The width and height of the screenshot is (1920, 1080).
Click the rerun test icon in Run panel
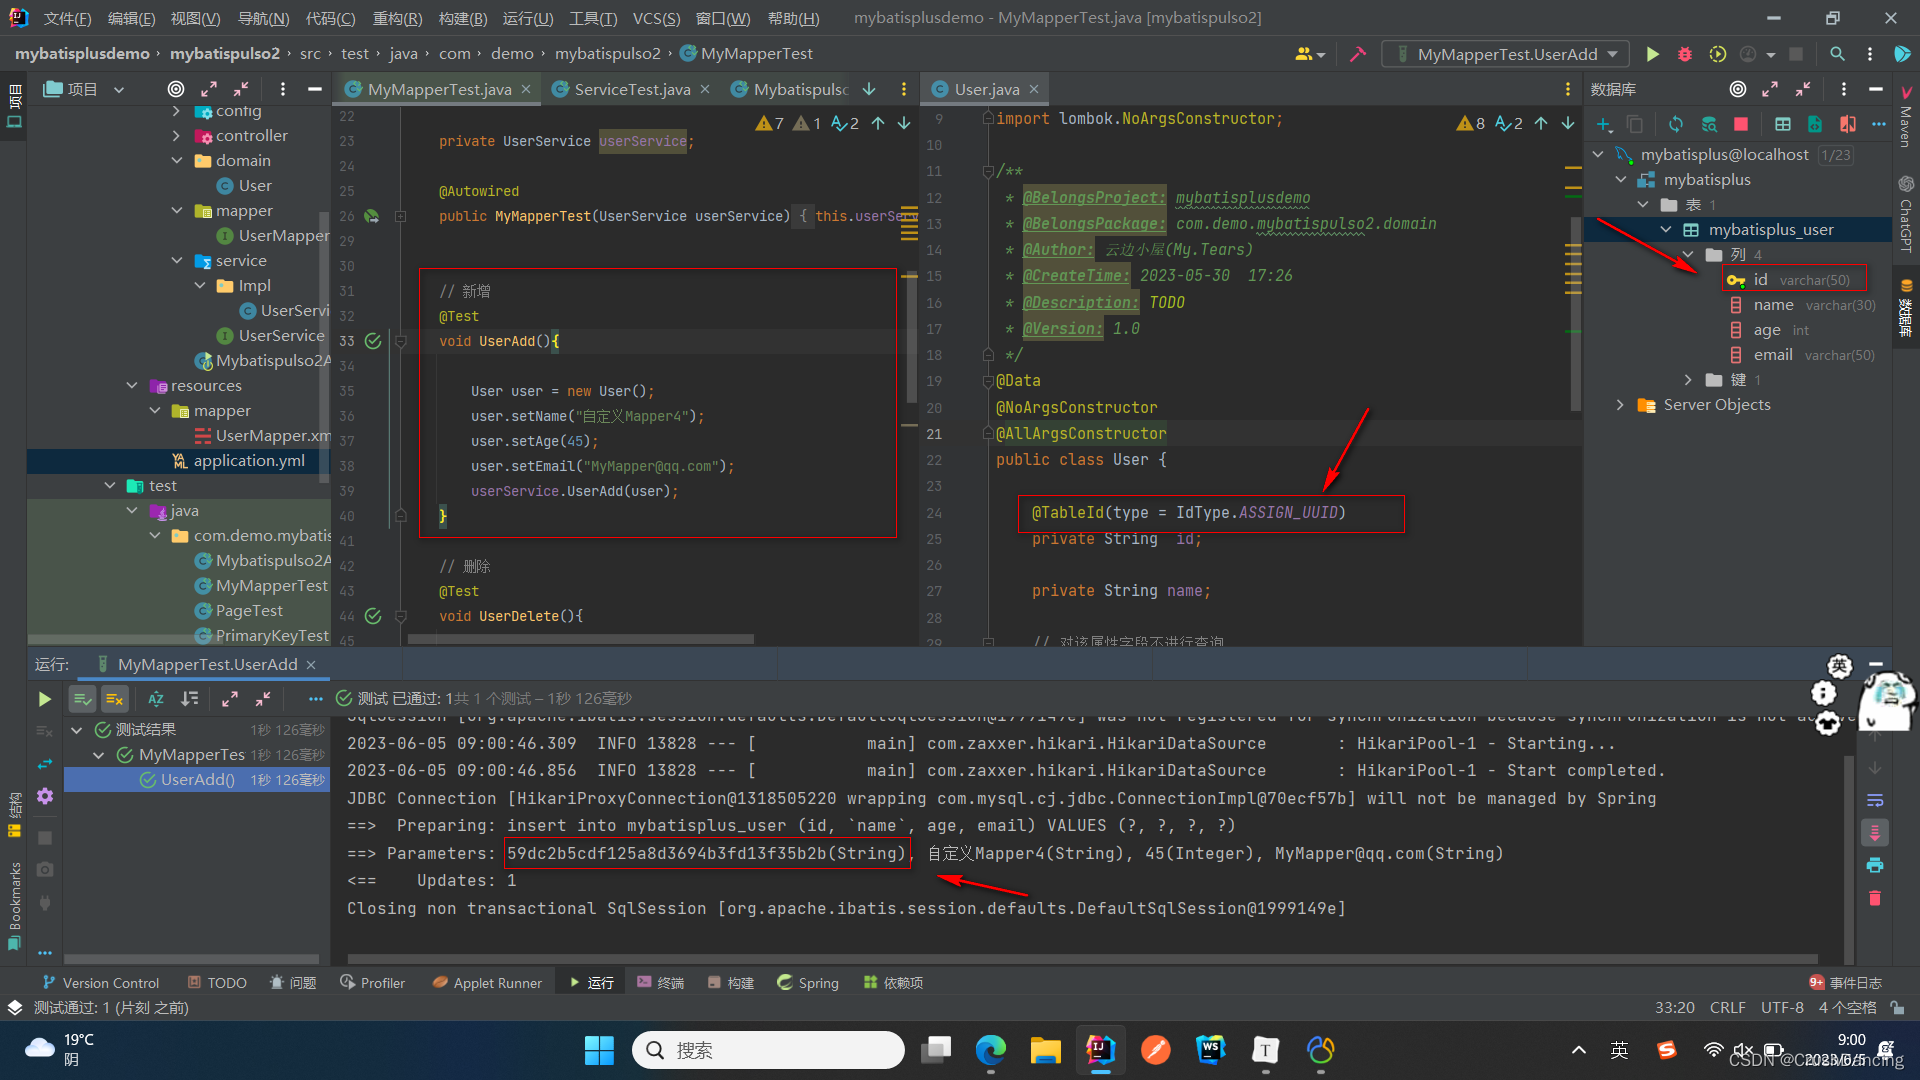[44, 699]
